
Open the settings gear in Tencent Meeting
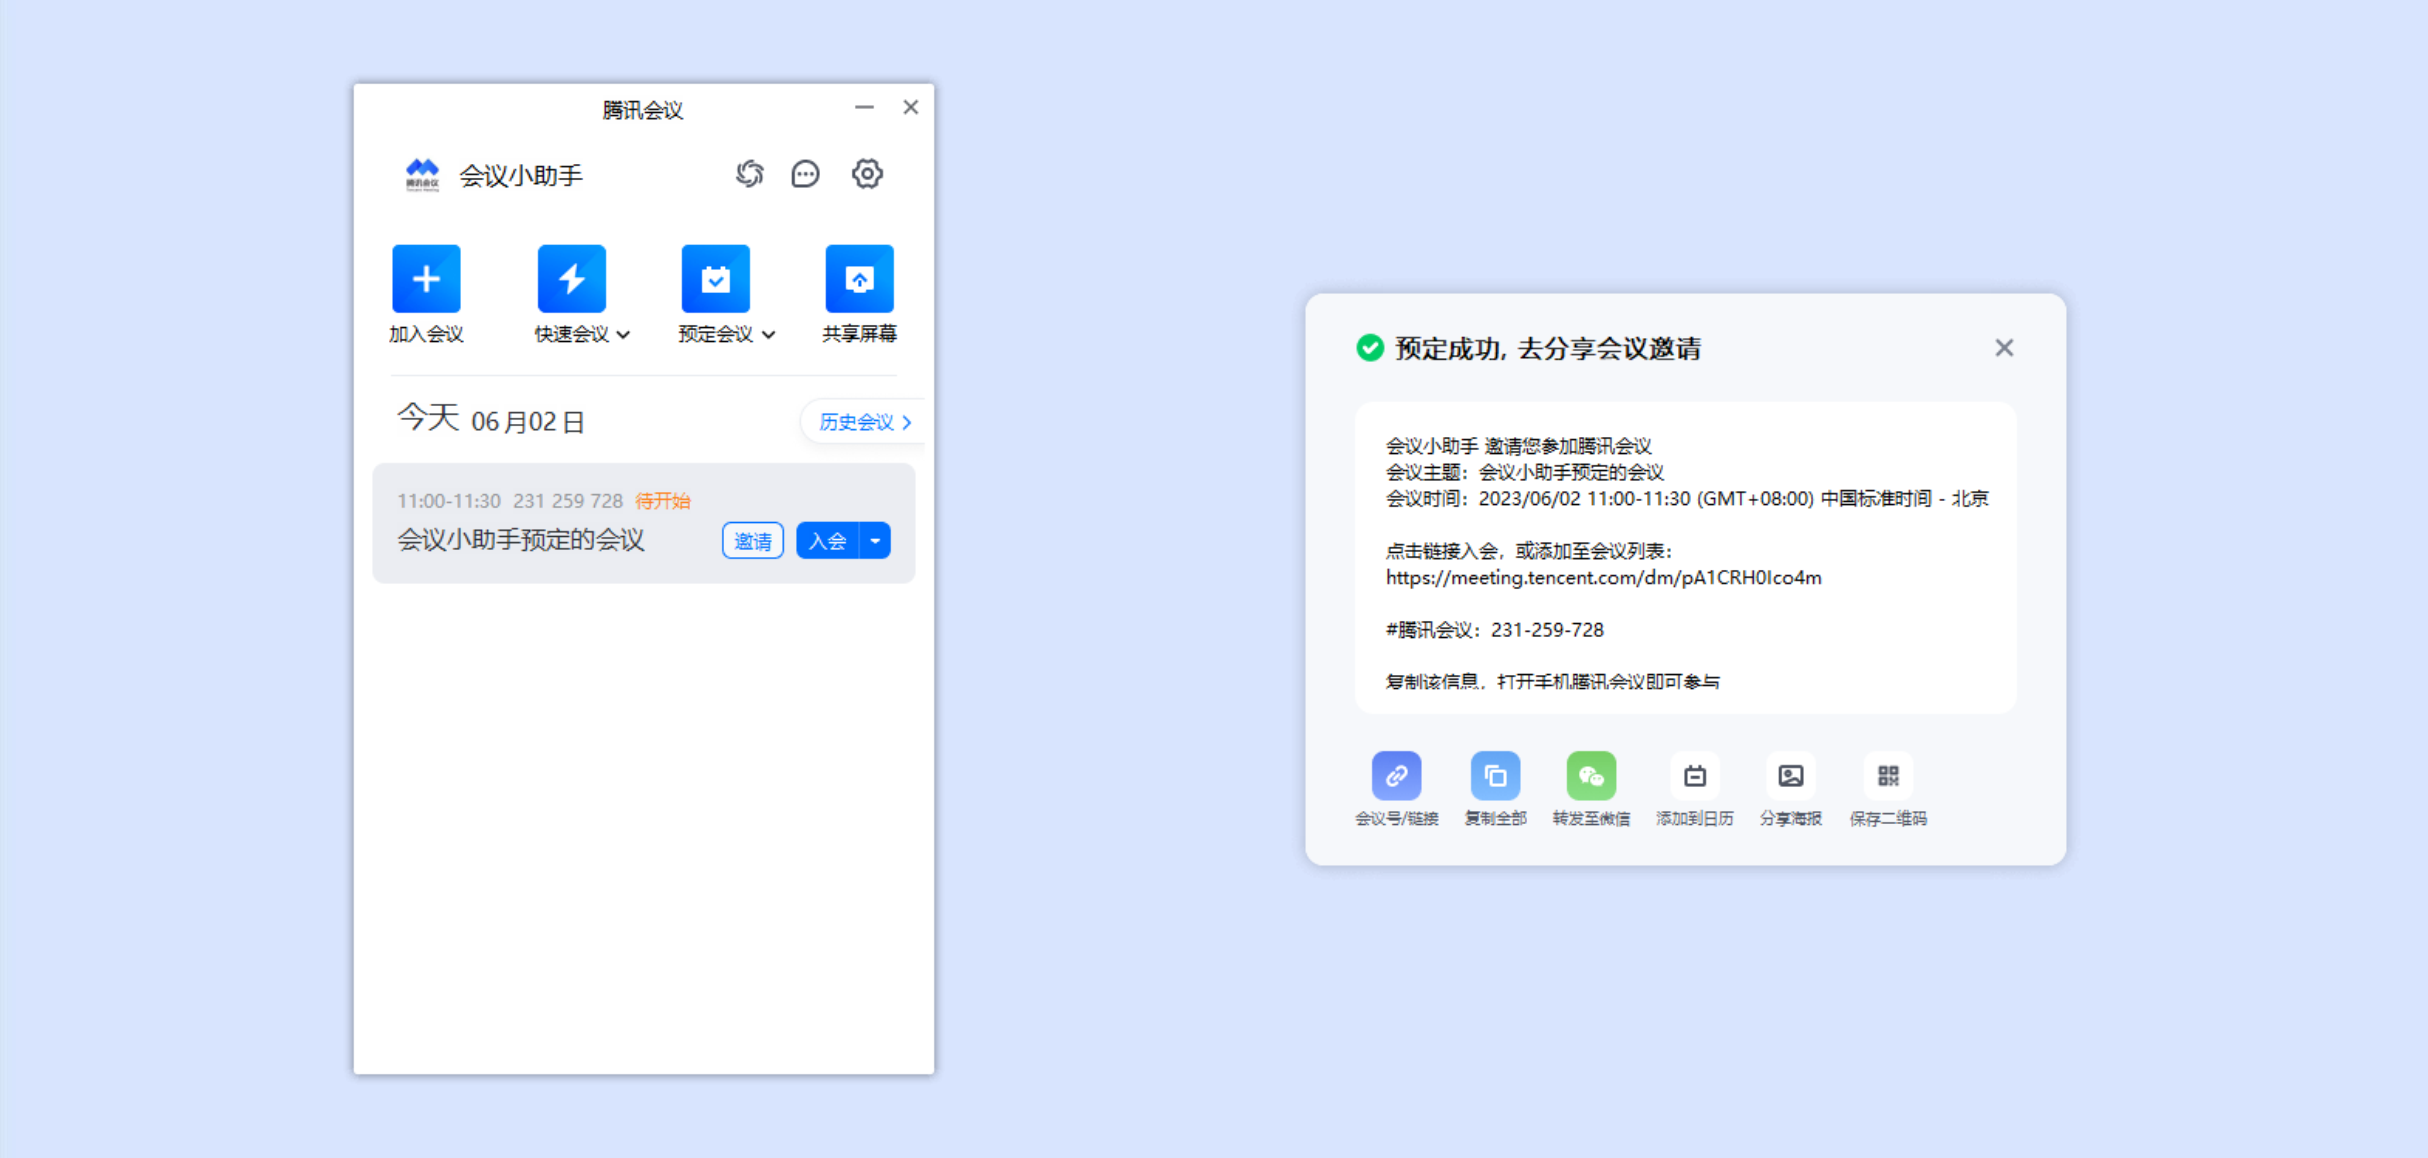867,174
